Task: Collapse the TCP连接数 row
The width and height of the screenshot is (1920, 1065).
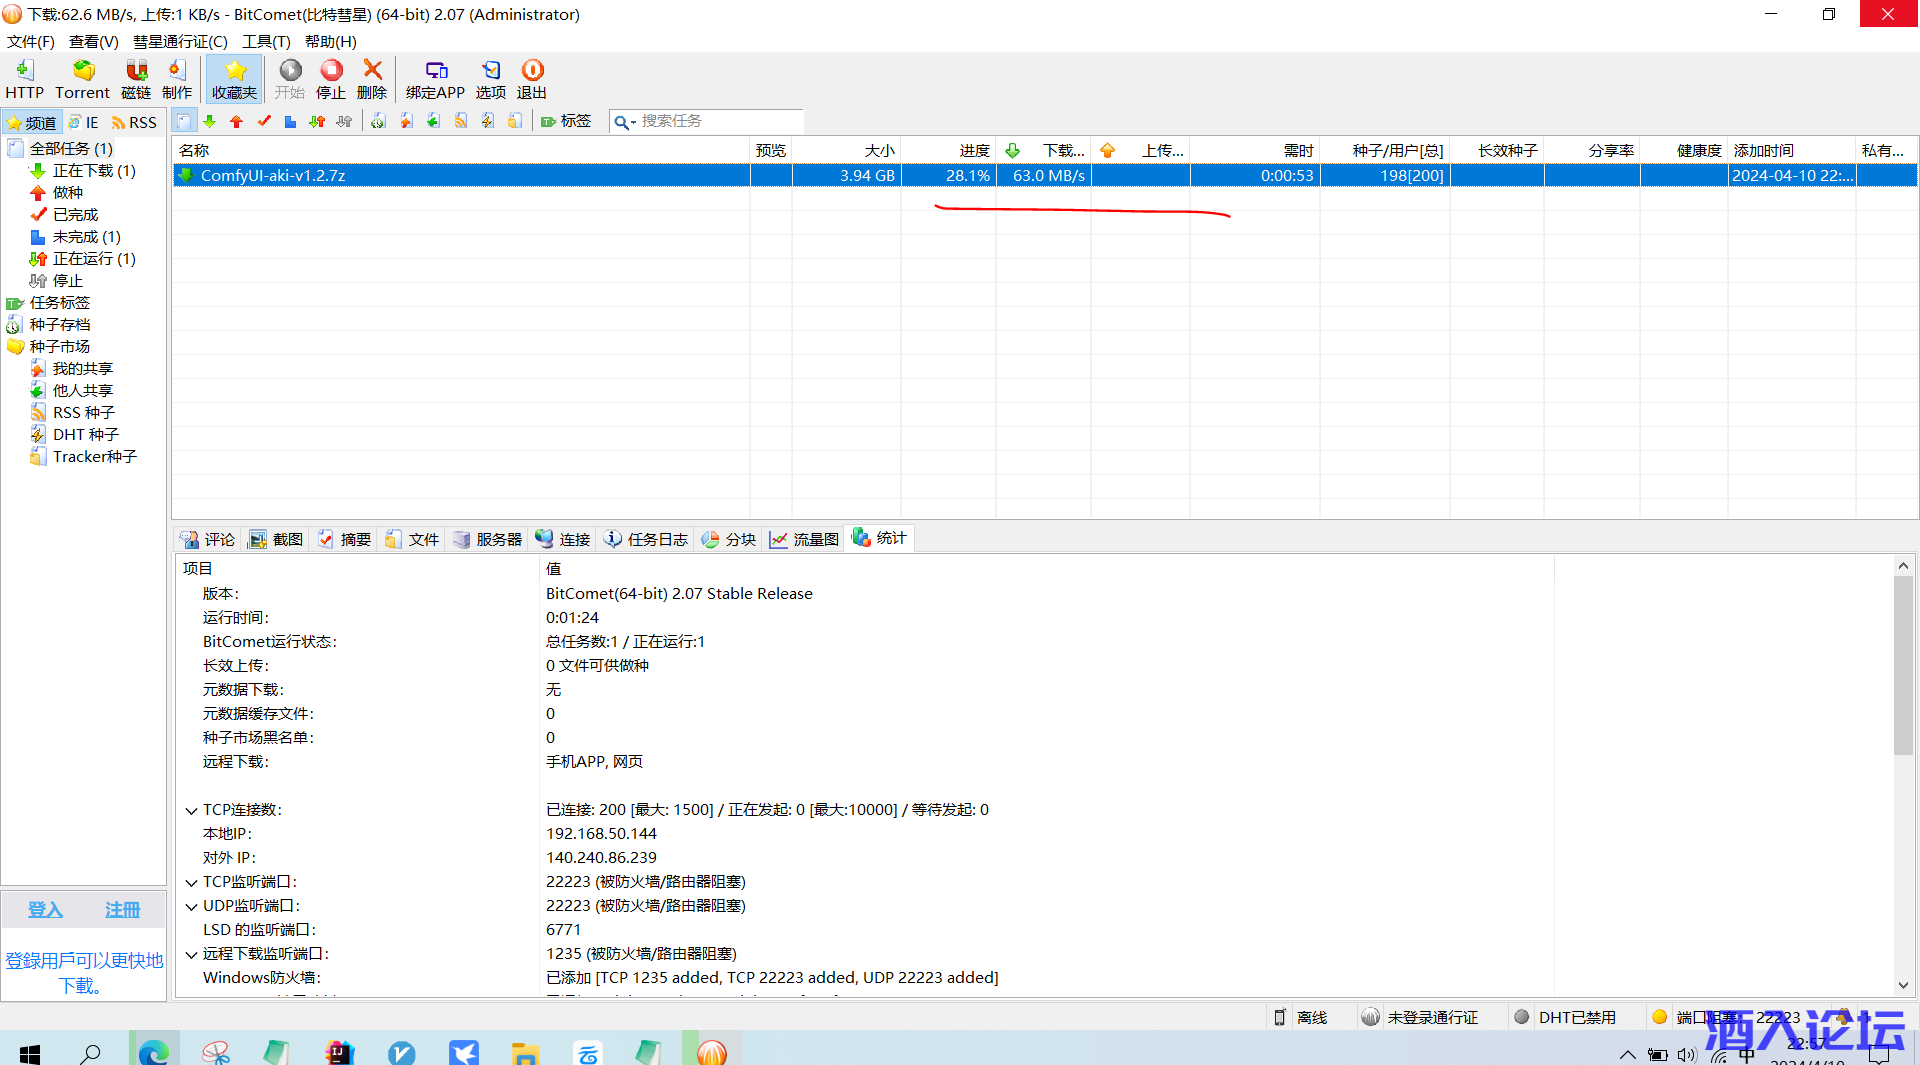Action: (191, 810)
